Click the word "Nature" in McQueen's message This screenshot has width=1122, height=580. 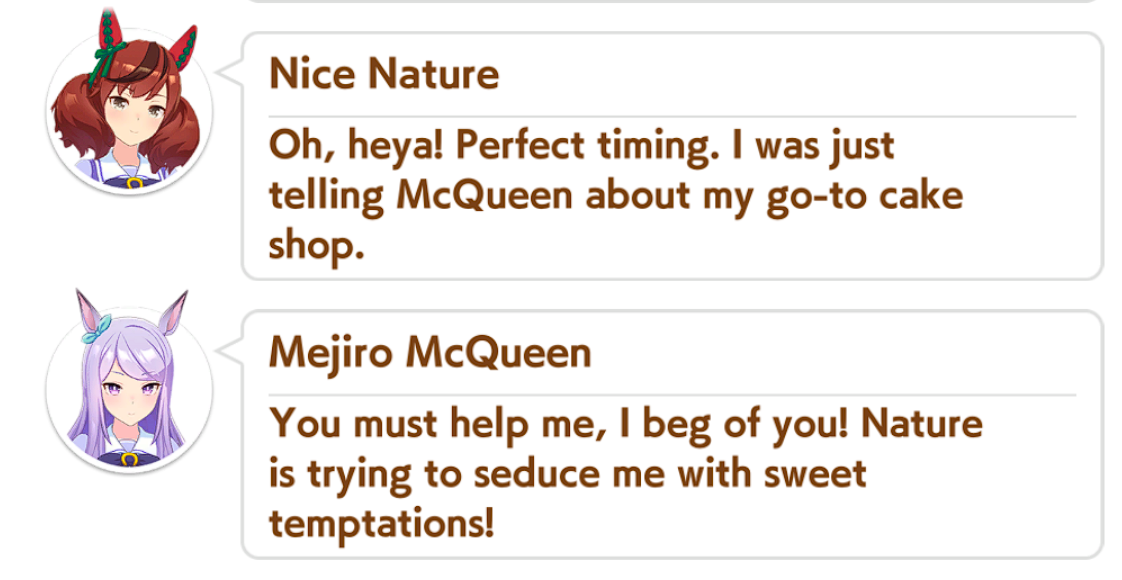tap(922, 423)
